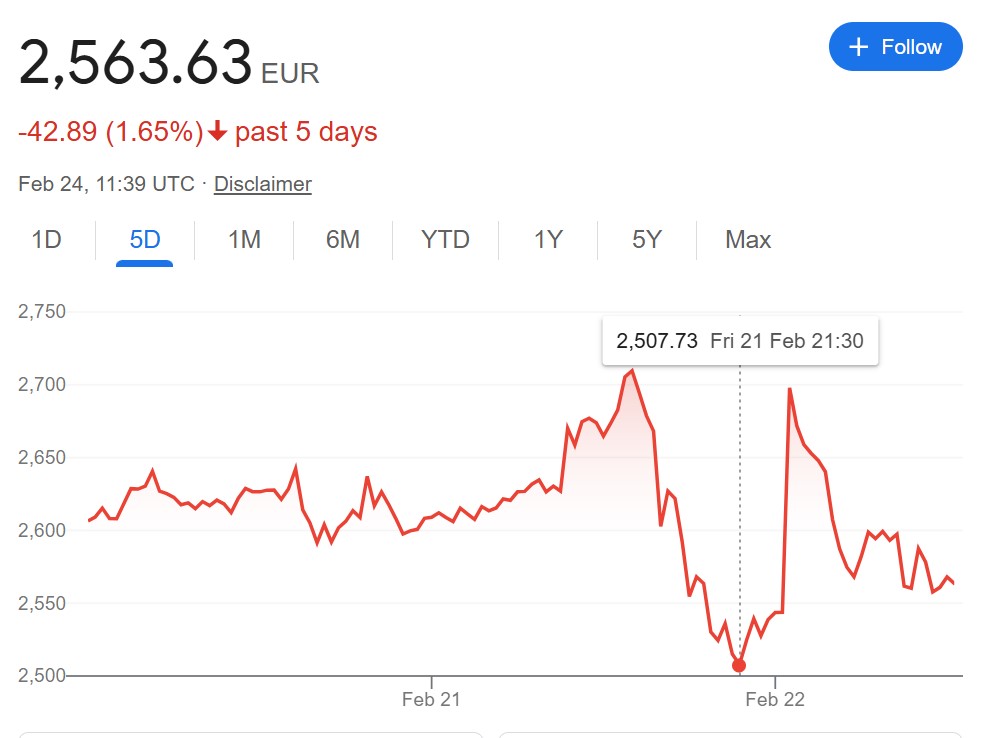Open the Disclaimer link
The width and height of the screenshot is (991, 738).
click(x=262, y=184)
